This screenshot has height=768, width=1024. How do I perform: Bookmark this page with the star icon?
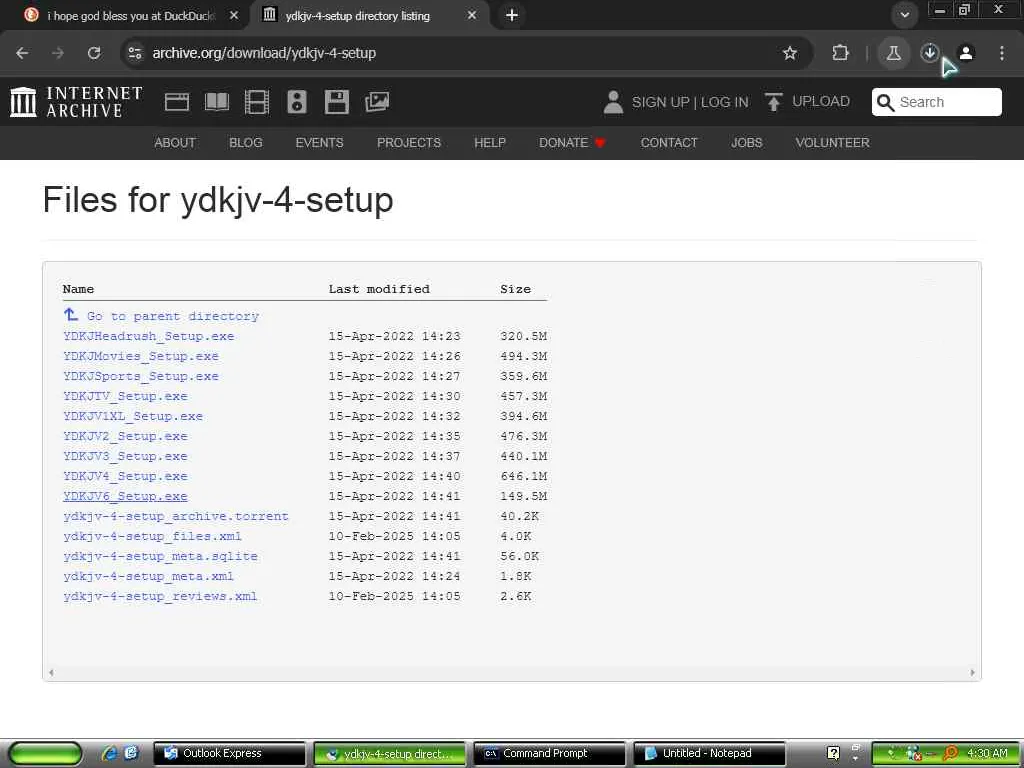790,53
